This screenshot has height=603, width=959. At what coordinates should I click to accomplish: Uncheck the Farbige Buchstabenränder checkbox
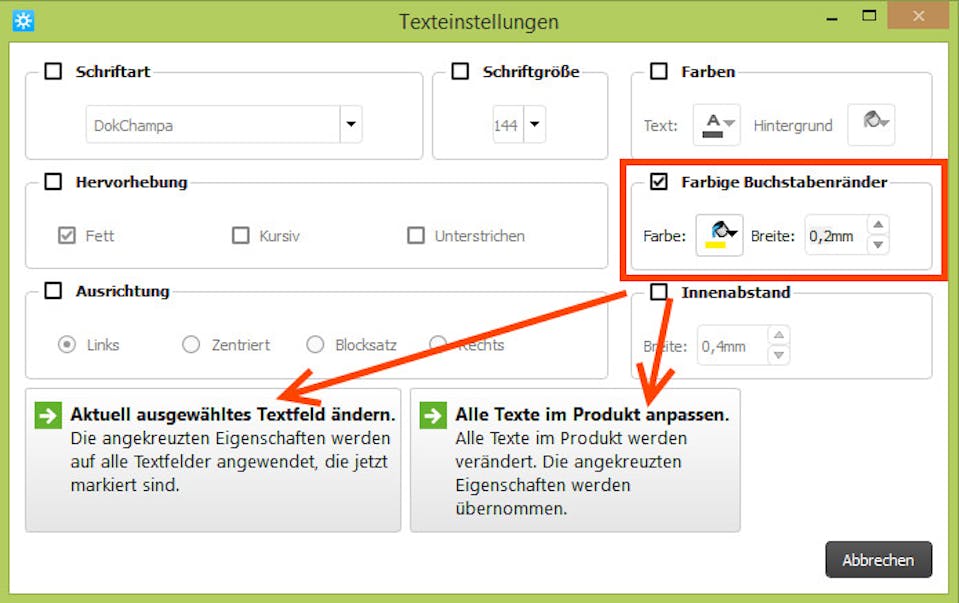[659, 182]
